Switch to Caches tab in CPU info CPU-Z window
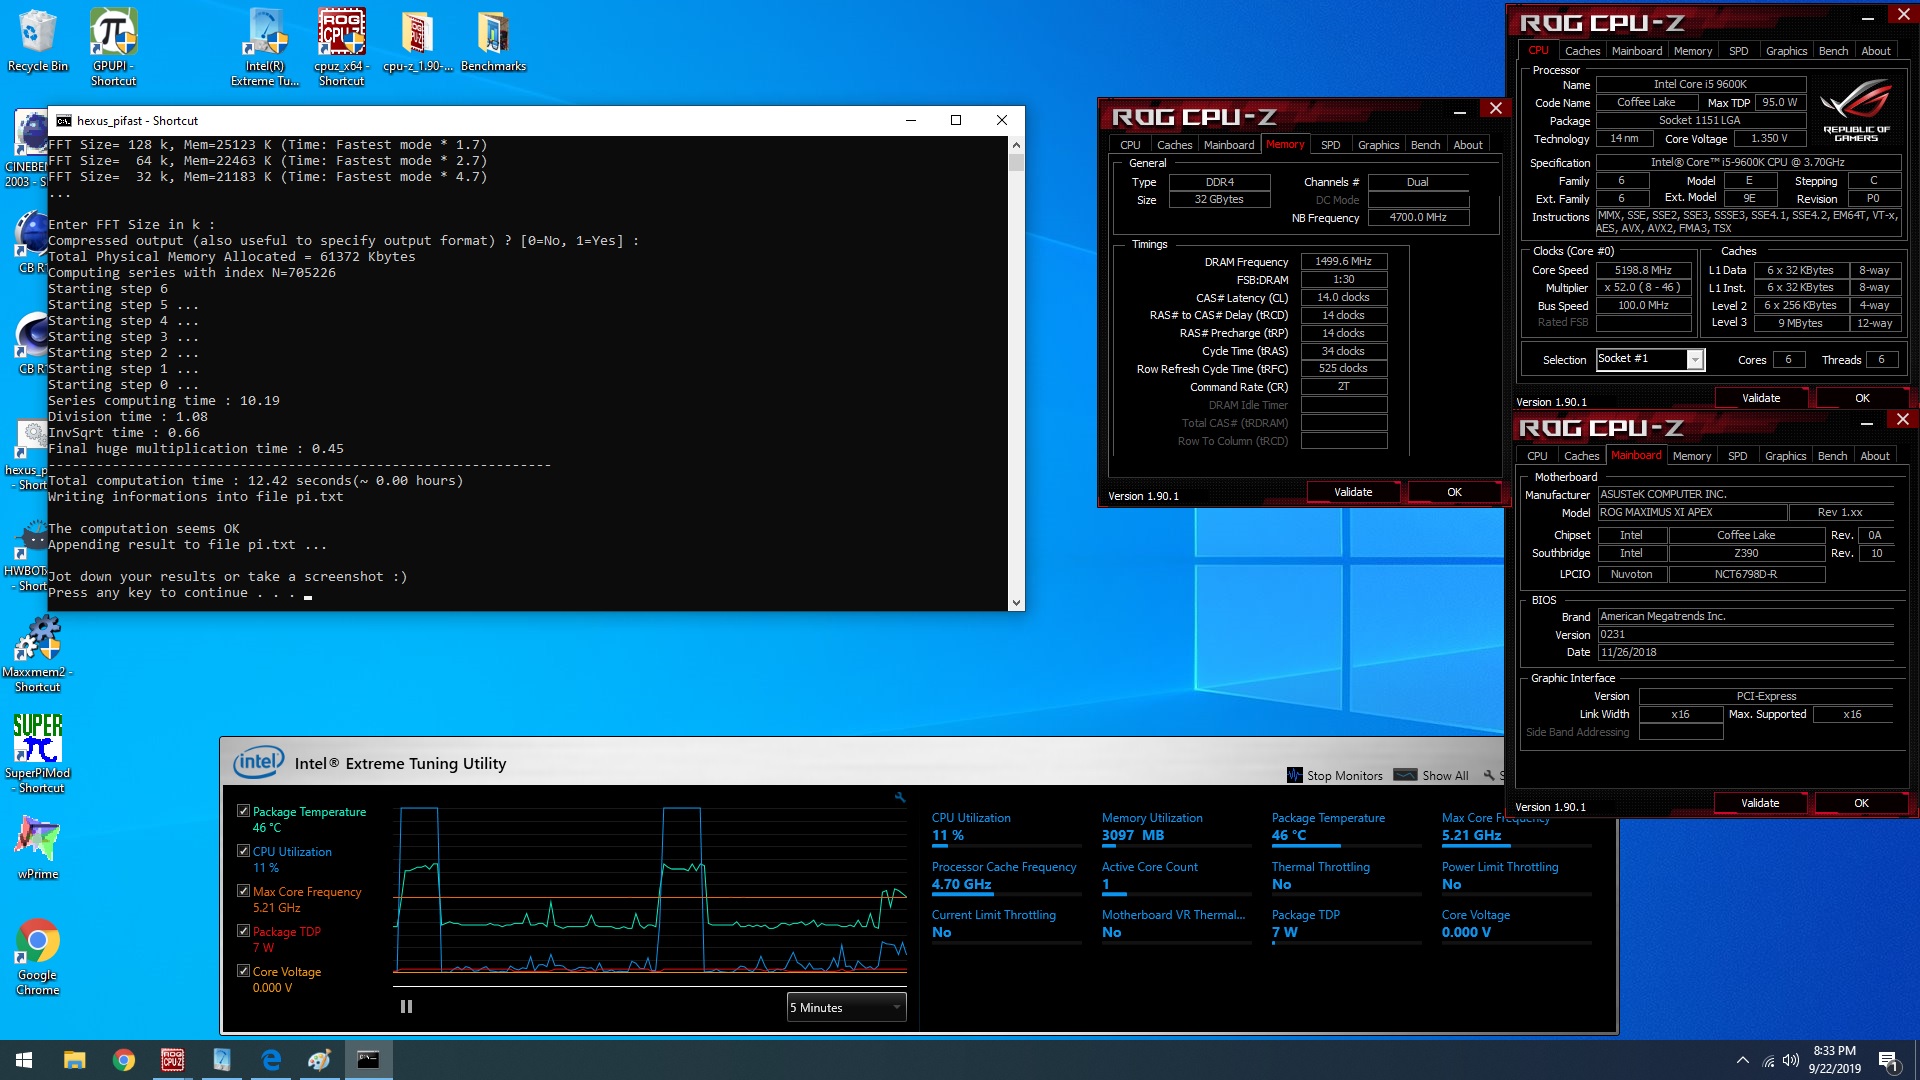 1582,51
